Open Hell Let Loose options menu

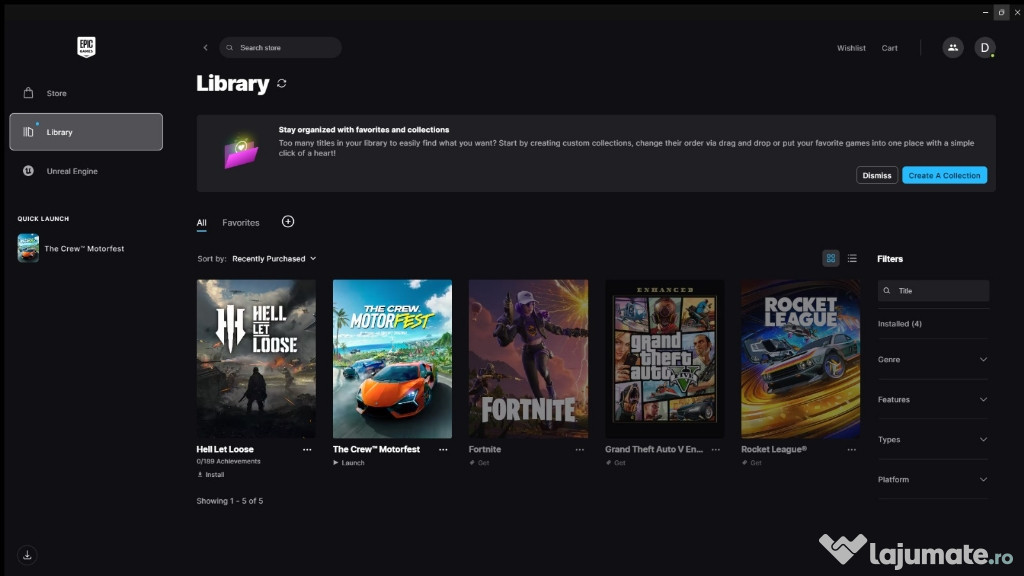coord(307,450)
